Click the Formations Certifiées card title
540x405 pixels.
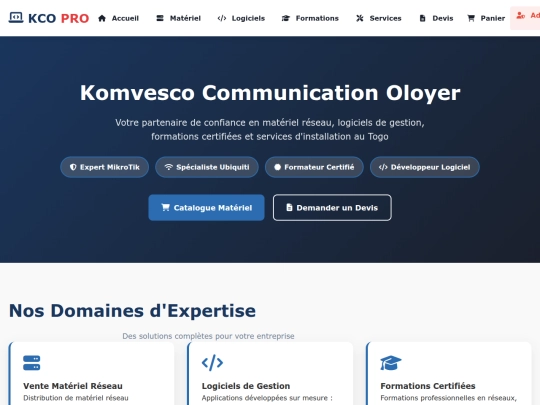point(428,386)
